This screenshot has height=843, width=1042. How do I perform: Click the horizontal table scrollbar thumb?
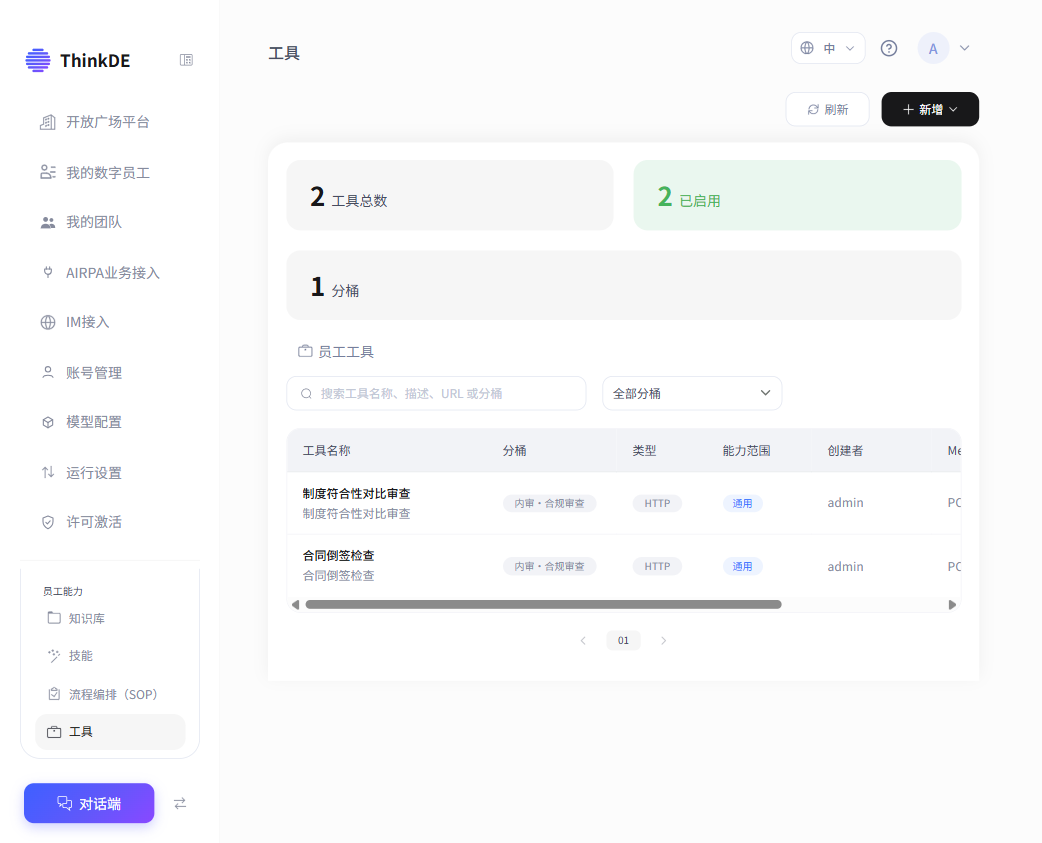tap(544, 605)
